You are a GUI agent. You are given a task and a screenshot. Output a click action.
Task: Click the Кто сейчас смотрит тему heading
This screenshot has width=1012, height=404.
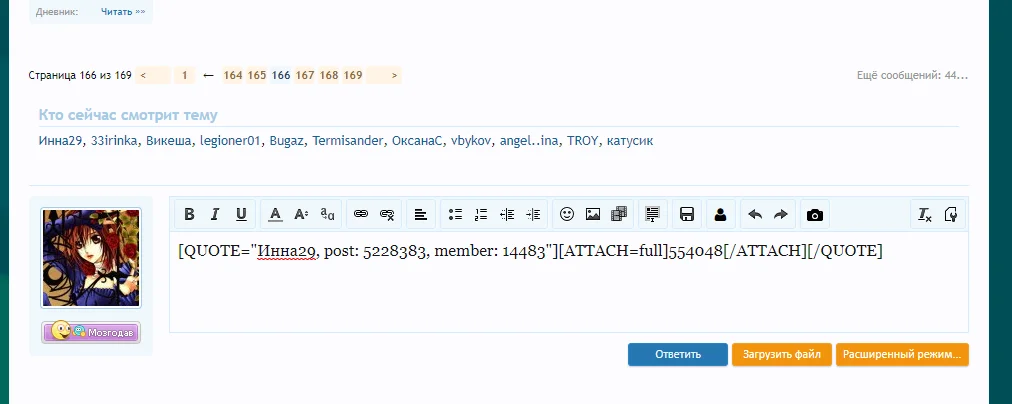click(128, 116)
